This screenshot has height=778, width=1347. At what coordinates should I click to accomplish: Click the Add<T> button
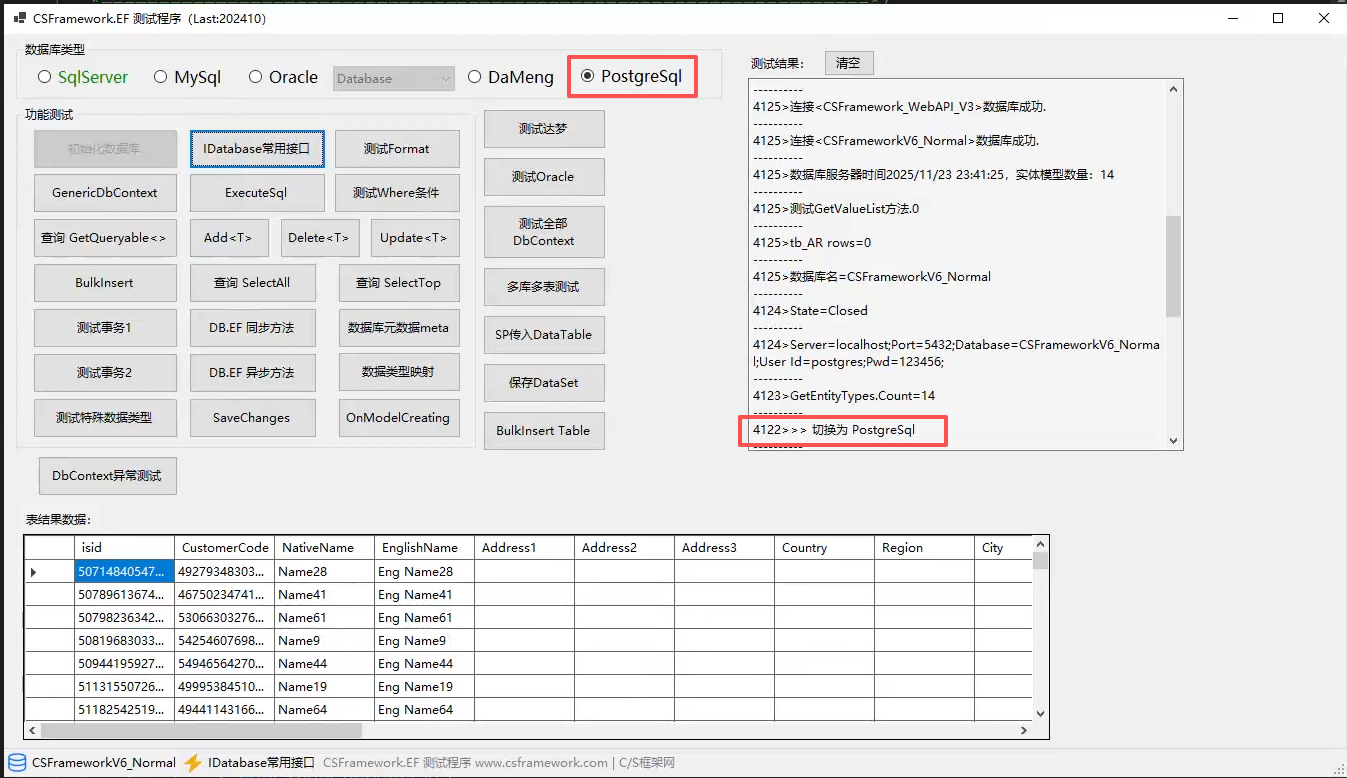(229, 237)
